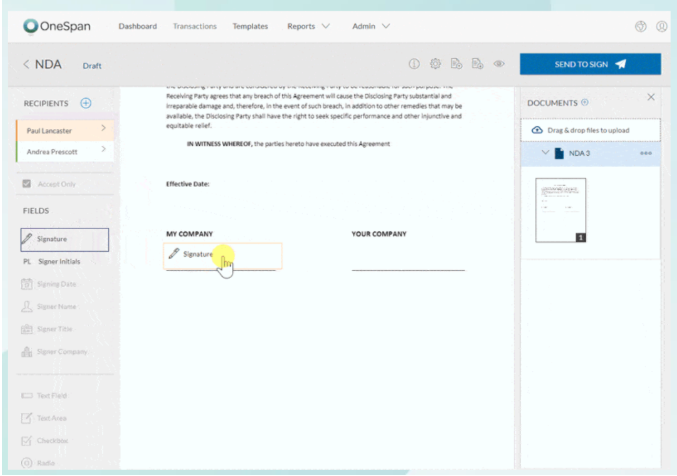The image size is (677, 476).
Task: Select the Signer Initials field
Action: [x=58, y=262]
